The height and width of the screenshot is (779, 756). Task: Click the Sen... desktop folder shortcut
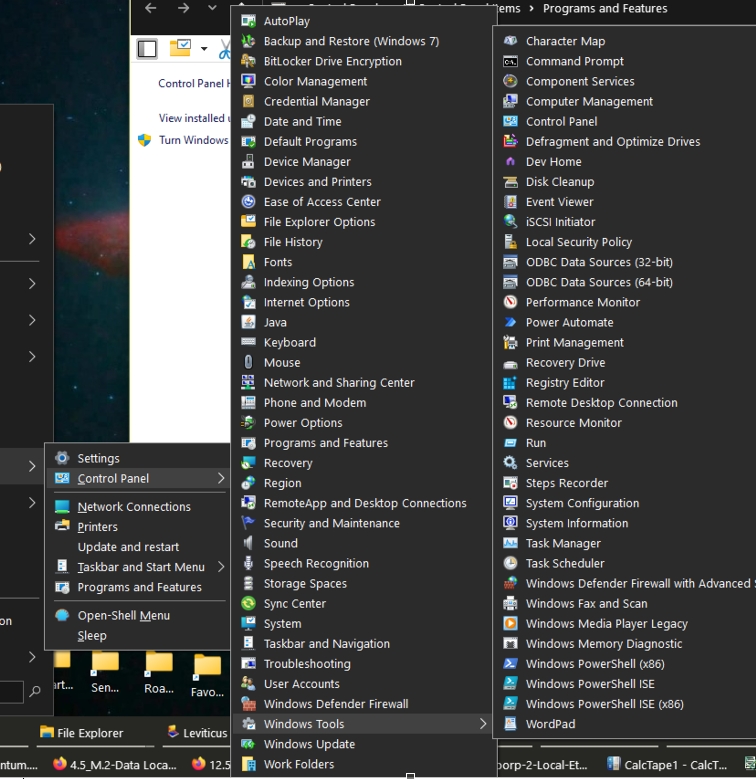tap(105, 672)
